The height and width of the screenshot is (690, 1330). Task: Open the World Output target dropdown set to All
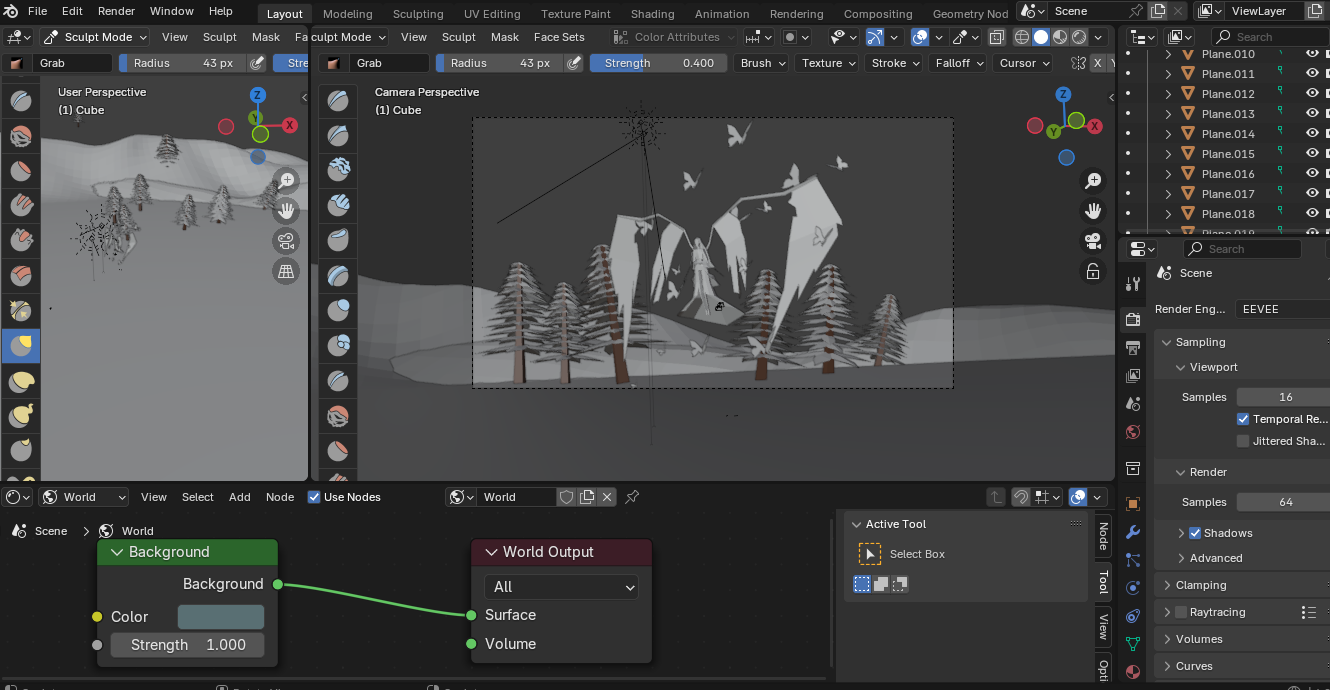560,587
